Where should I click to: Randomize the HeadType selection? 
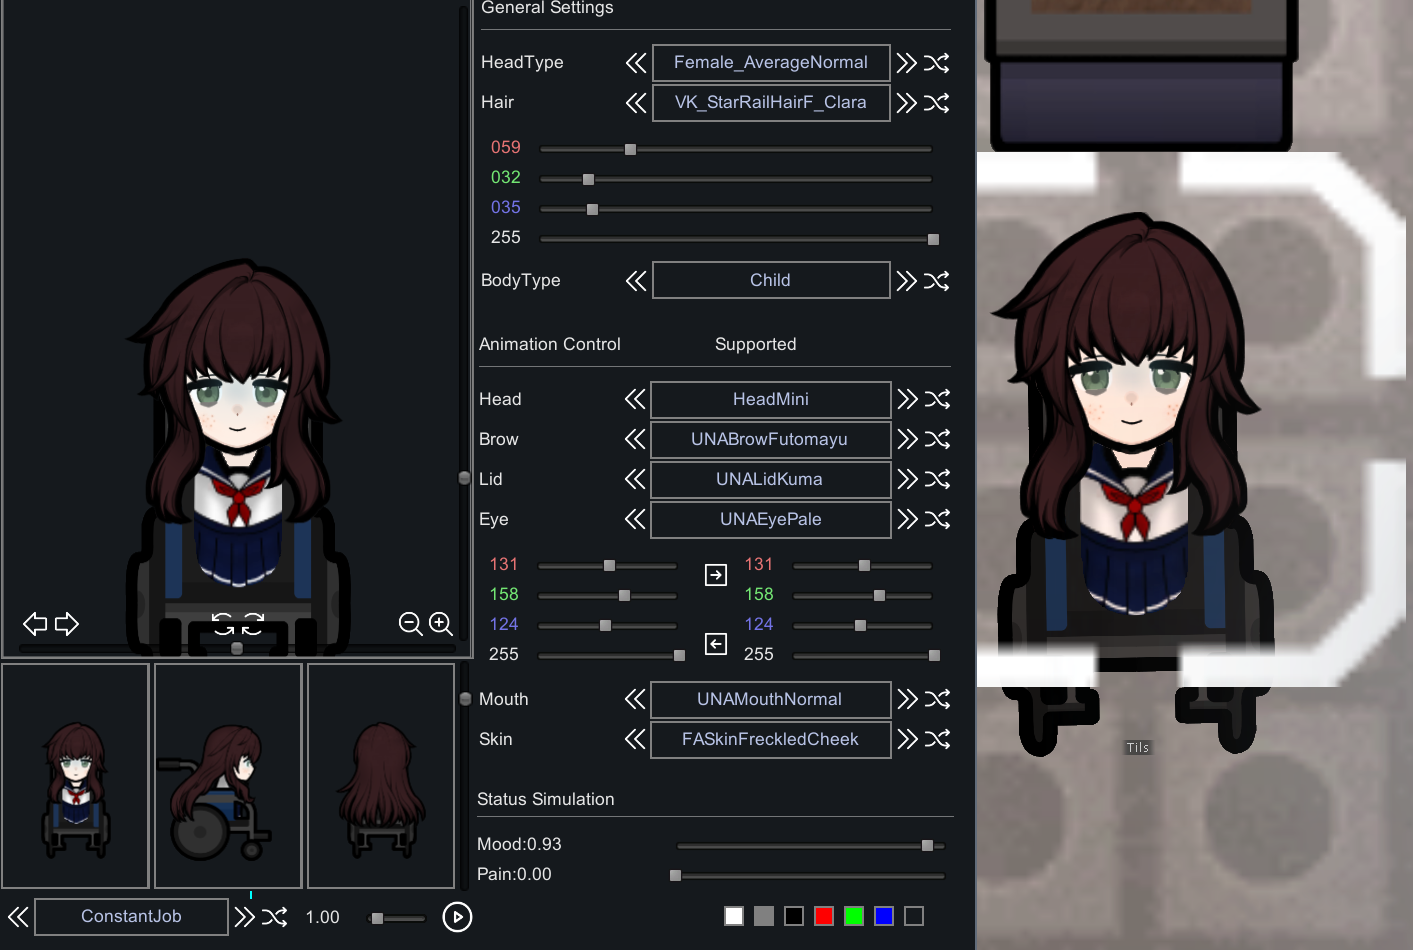click(x=937, y=63)
